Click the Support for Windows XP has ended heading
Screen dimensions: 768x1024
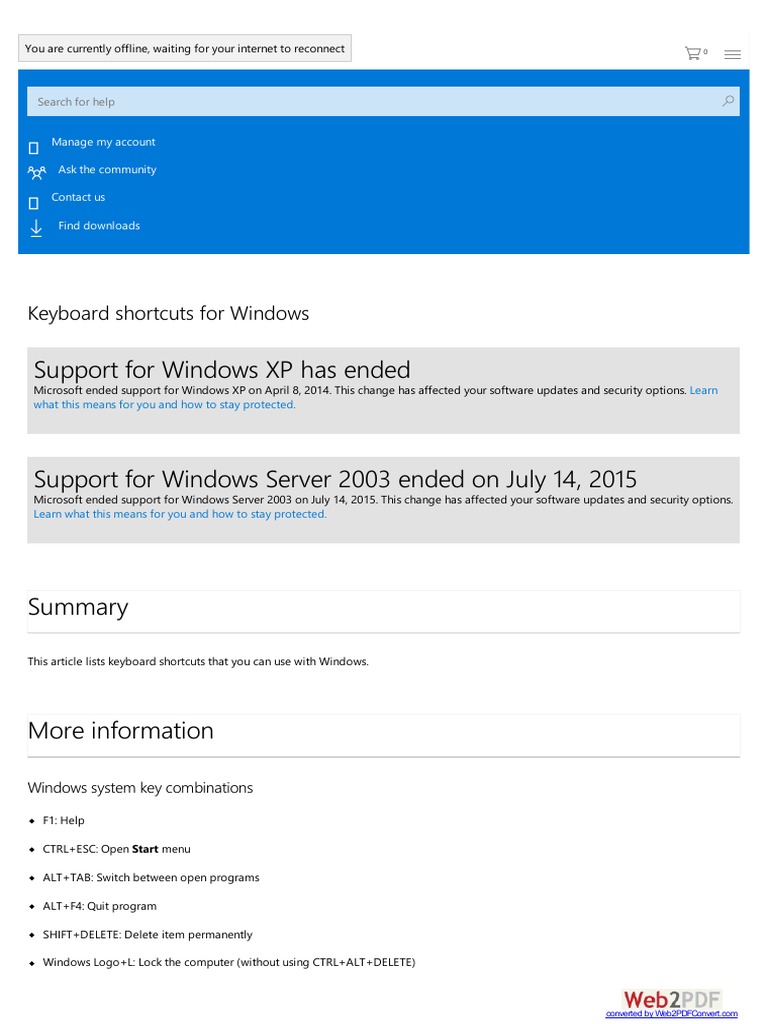(x=222, y=370)
